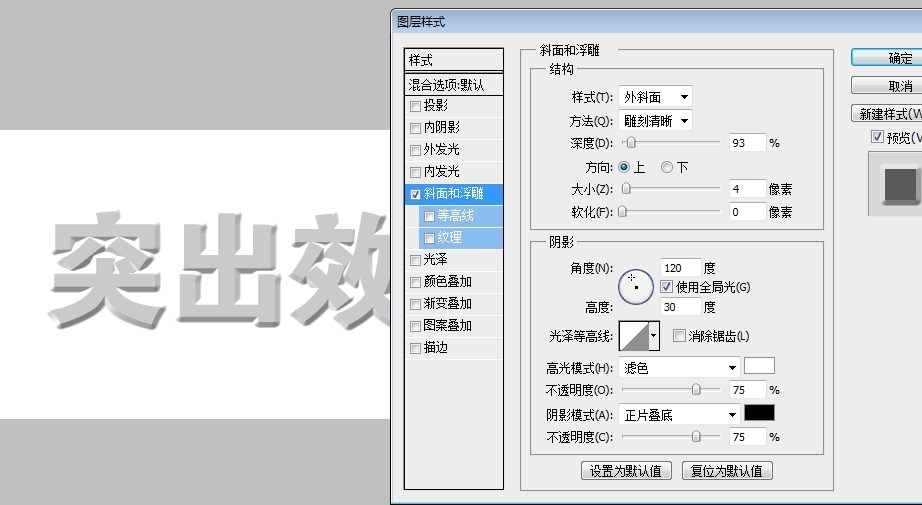
Task: Enable the 图案叠加 pattern overlay checkbox
Action: [x=415, y=326]
